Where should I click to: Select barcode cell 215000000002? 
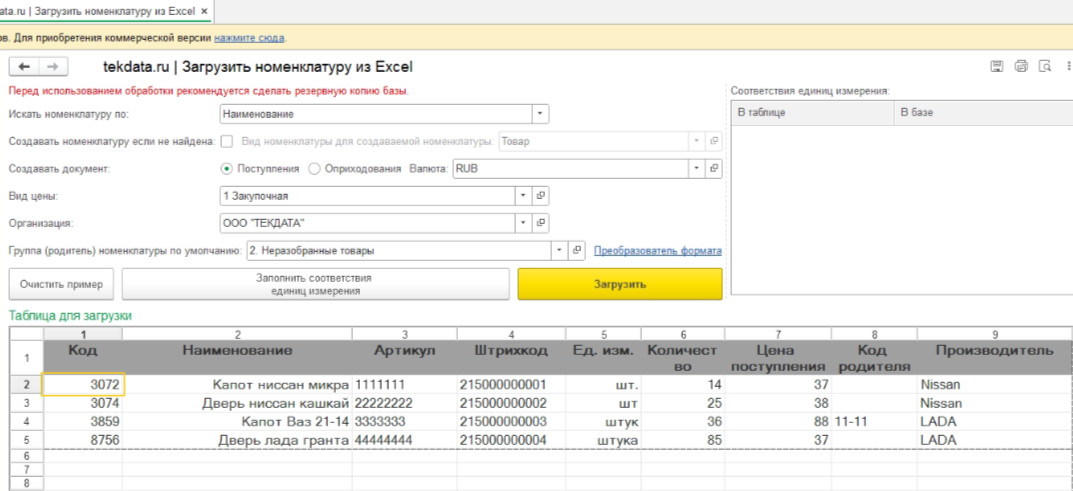(511, 403)
